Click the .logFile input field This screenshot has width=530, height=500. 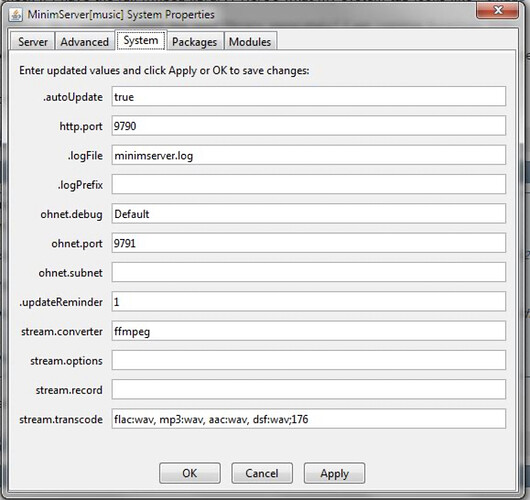tap(309, 155)
